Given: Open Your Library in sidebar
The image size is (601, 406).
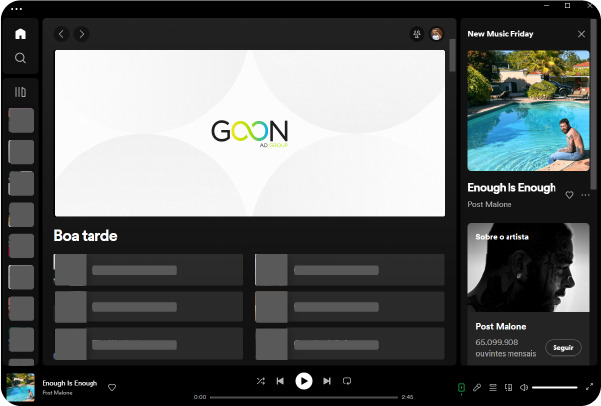Looking at the screenshot, I should click(x=20, y=92).
